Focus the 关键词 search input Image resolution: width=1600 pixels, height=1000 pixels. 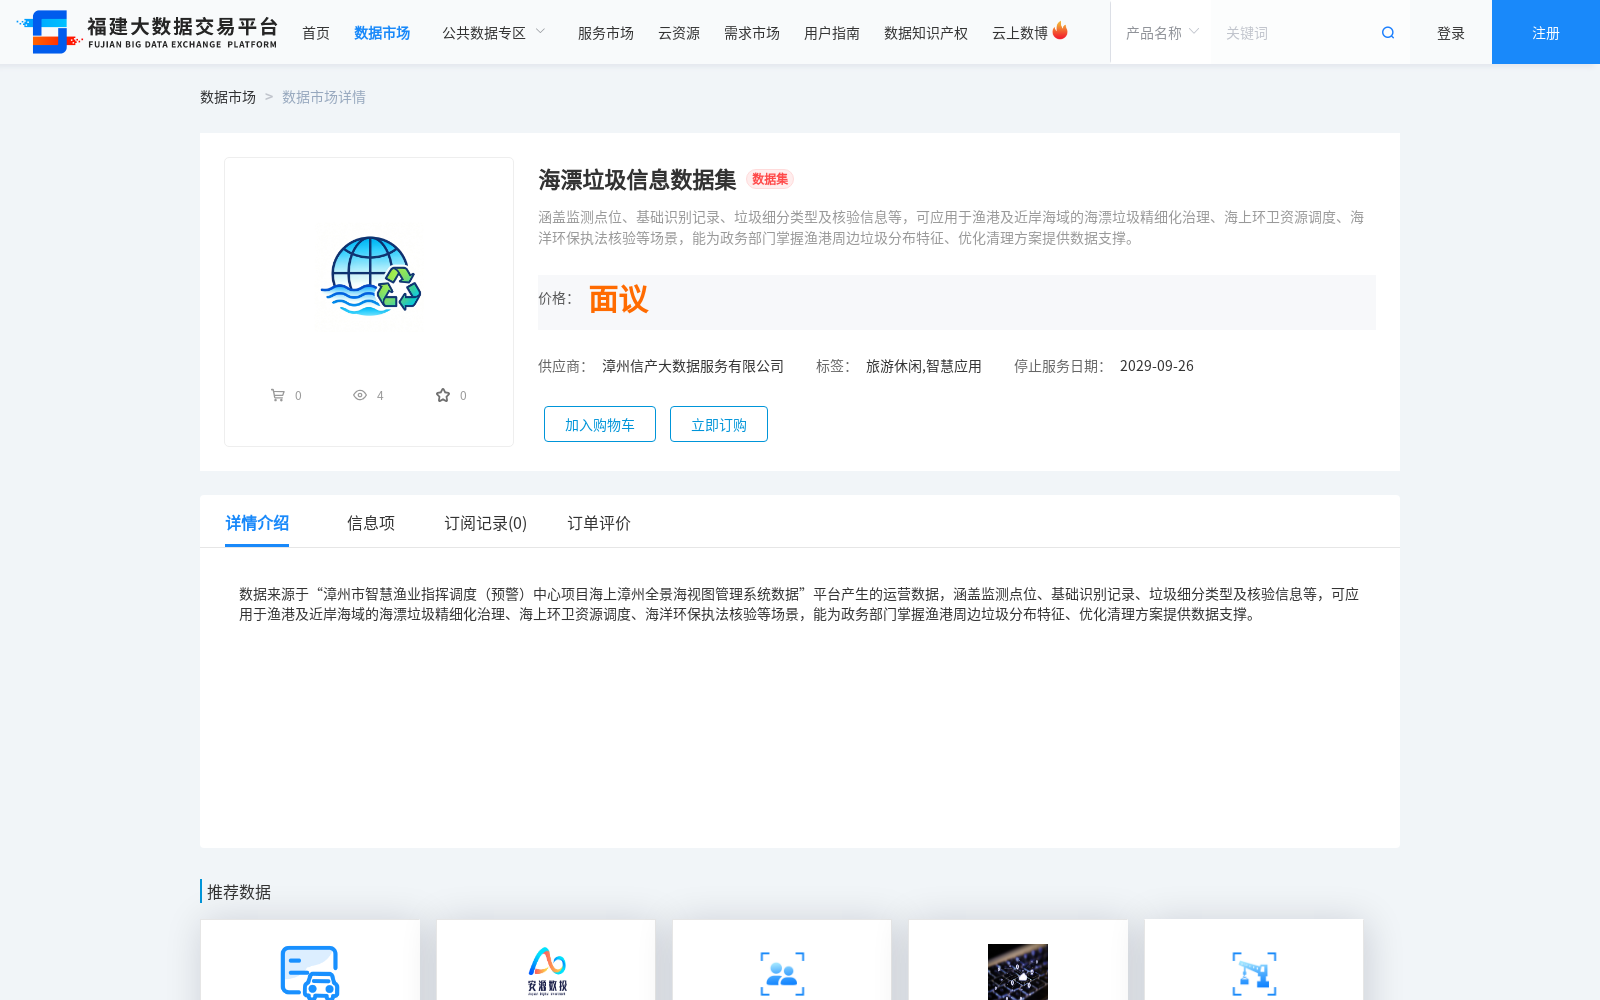point(1295,33)
